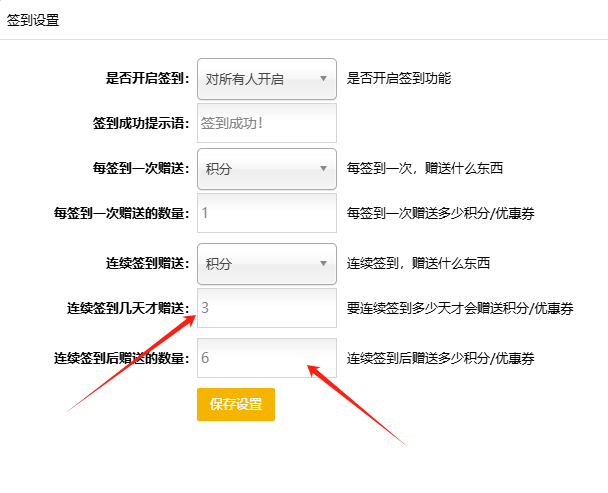Focus the 连续签到后赠送的数量 input

267,358
